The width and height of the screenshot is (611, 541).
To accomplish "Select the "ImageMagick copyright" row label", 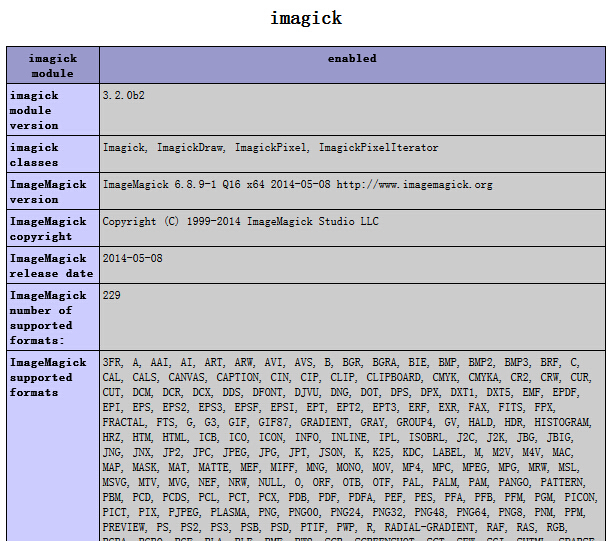I will point(48,228).
